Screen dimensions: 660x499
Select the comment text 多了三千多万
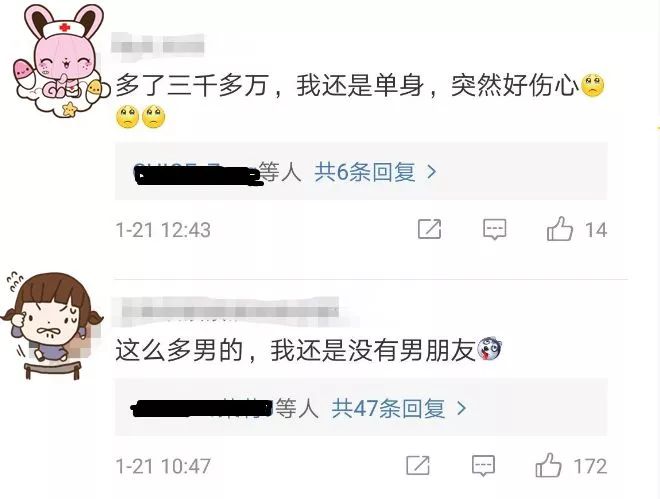pyautogui.click(x=192, y=85)
